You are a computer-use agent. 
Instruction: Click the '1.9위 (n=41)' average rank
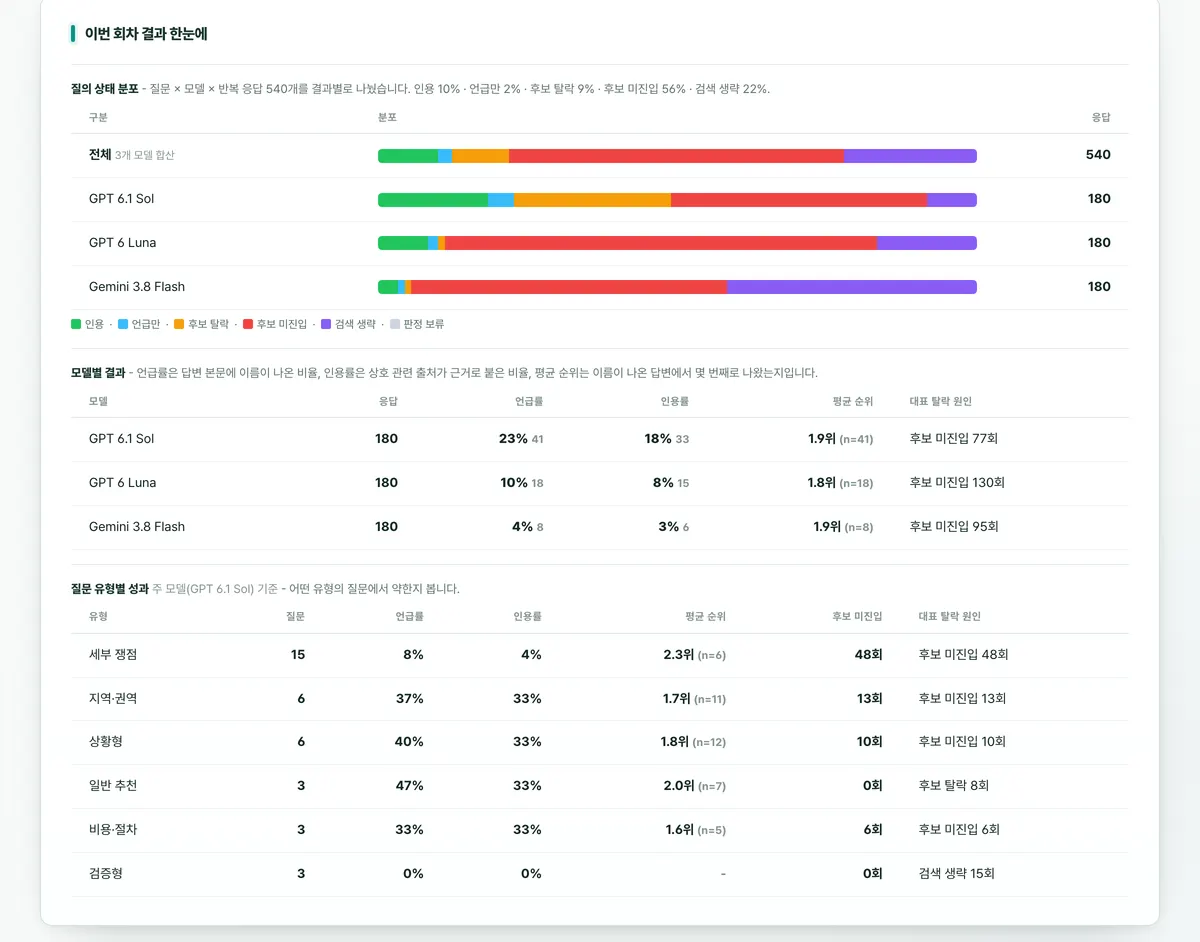click(841, 439)
